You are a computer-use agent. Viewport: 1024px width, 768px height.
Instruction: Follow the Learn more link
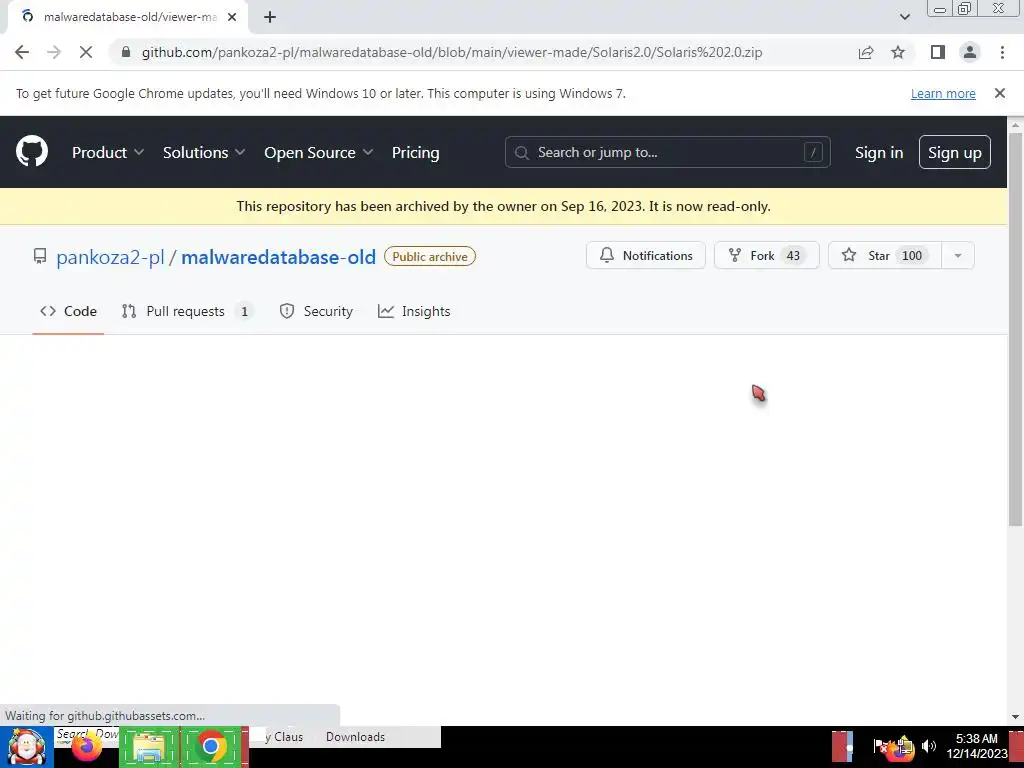943,93
